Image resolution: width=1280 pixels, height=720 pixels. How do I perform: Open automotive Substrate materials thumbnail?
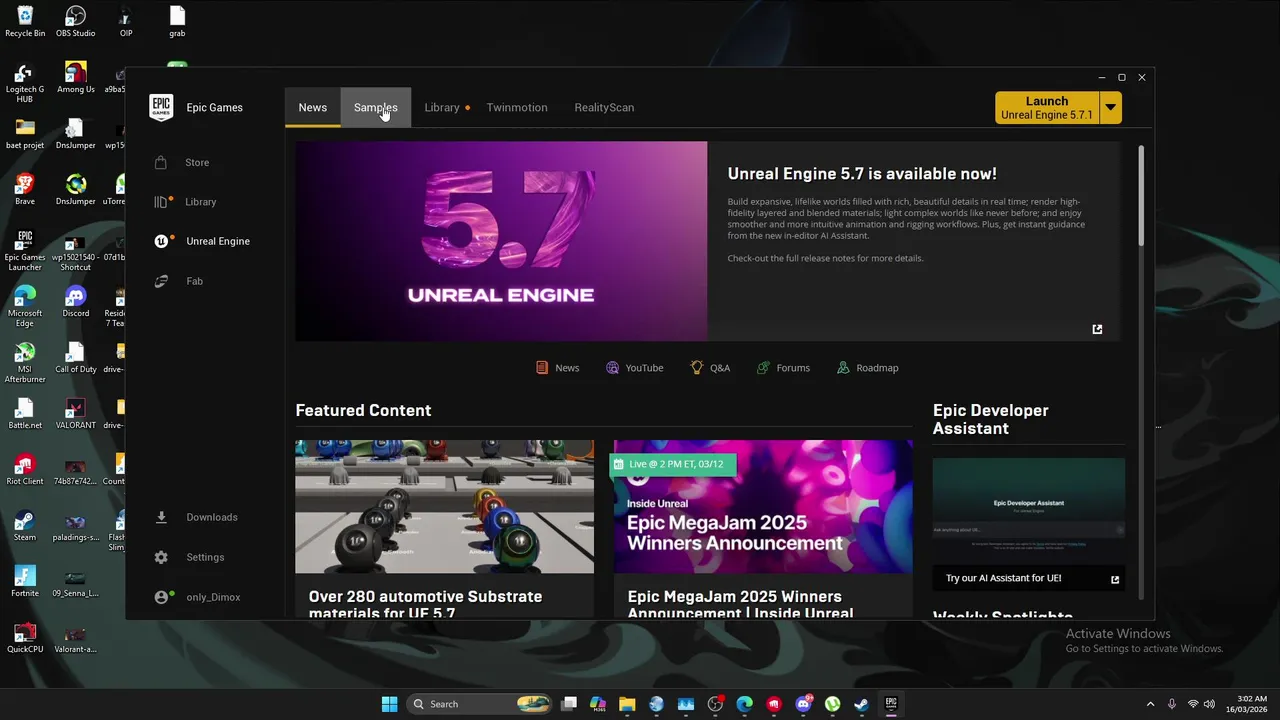click(444, 507)
